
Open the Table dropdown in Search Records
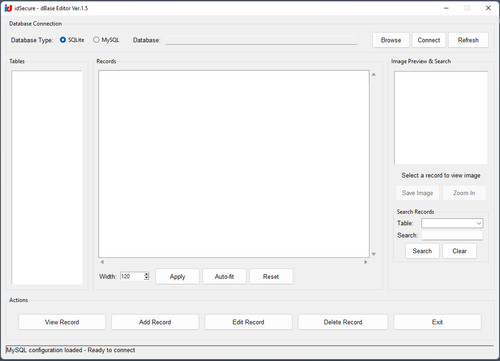coord(452,223)
